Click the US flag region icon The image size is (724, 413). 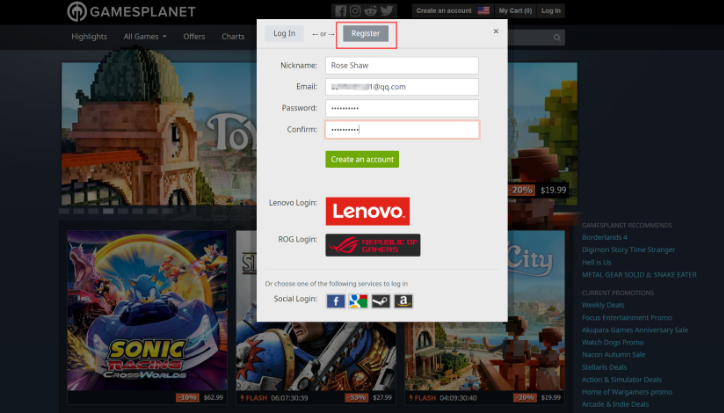483,10
